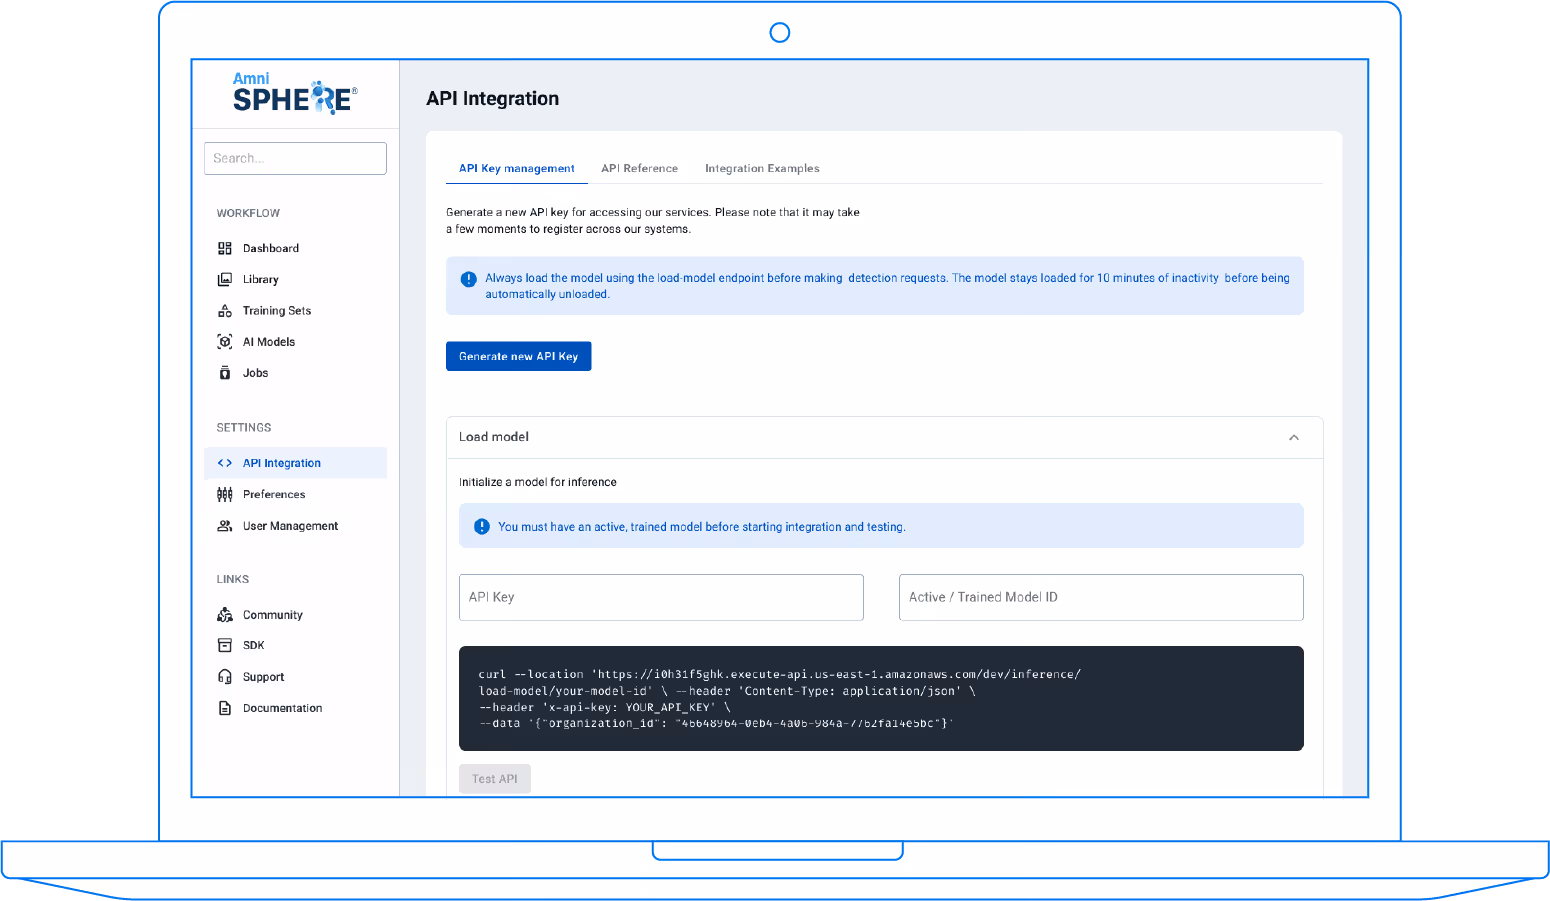Click the API Integration page heading
This screenshot has width=1550, height=901.
pos(493,98)
